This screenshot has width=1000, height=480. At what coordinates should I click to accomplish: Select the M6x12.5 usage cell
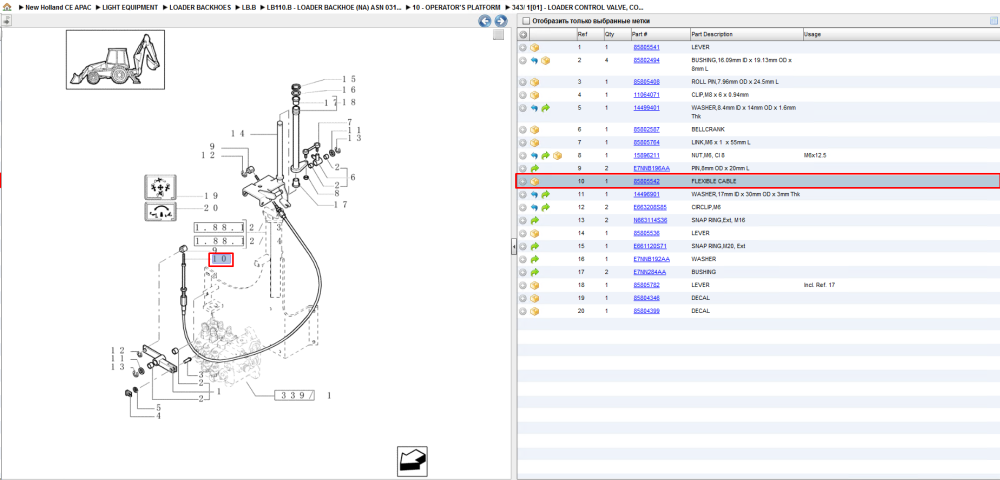click(814, 156)
